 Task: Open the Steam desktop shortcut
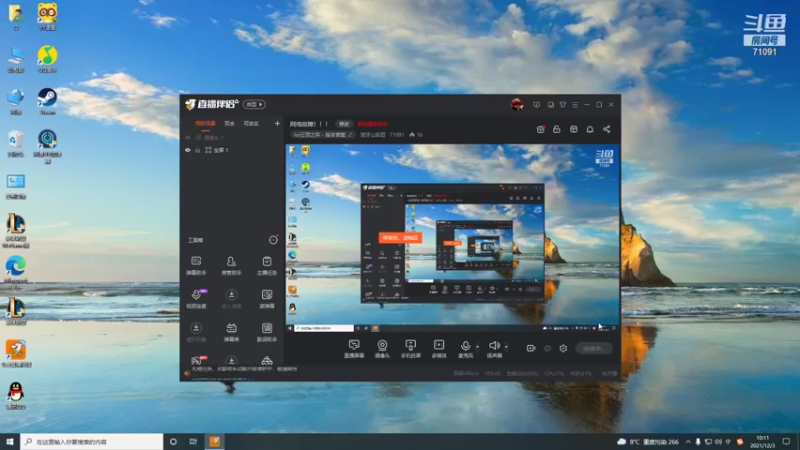(x=47, y=101)
